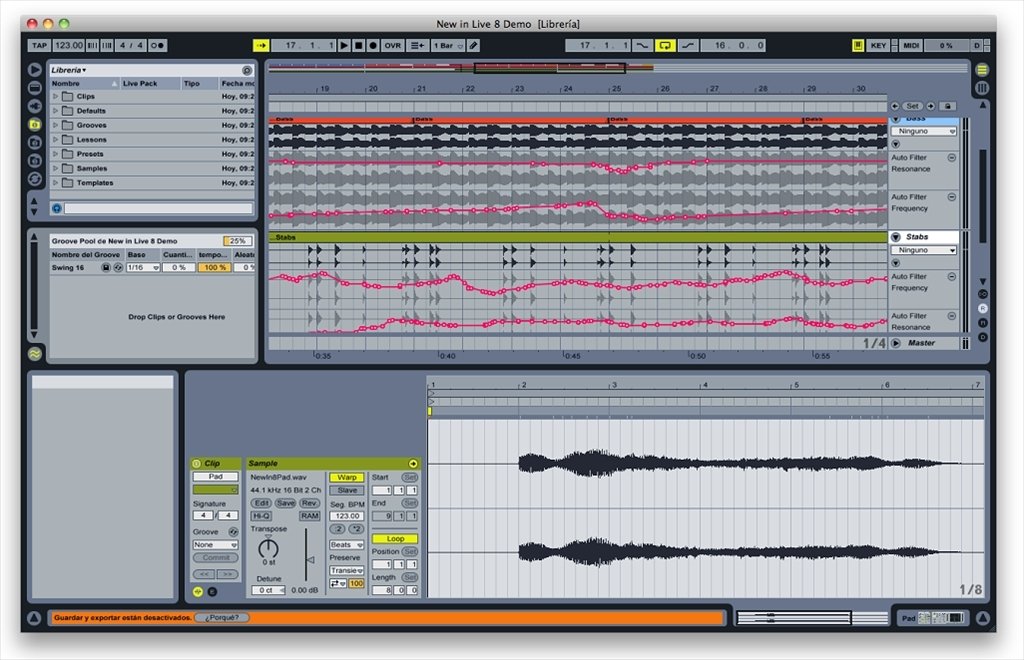The height and width of the screenshot is (660, 1024).
Task: Toggle Info View triangle at bottom left
Action: coord(34,618)
